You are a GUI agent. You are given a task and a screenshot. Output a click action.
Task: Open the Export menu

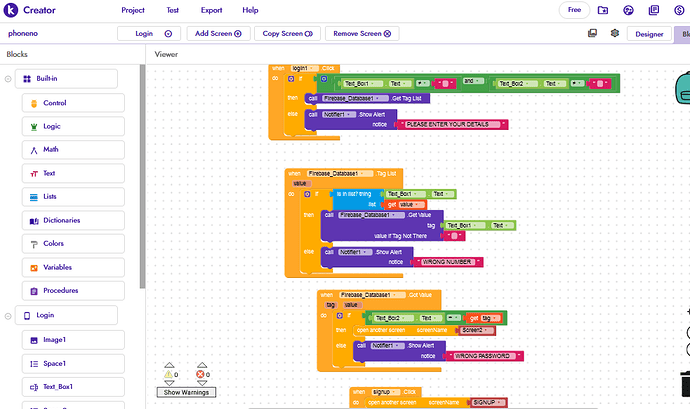211,10
